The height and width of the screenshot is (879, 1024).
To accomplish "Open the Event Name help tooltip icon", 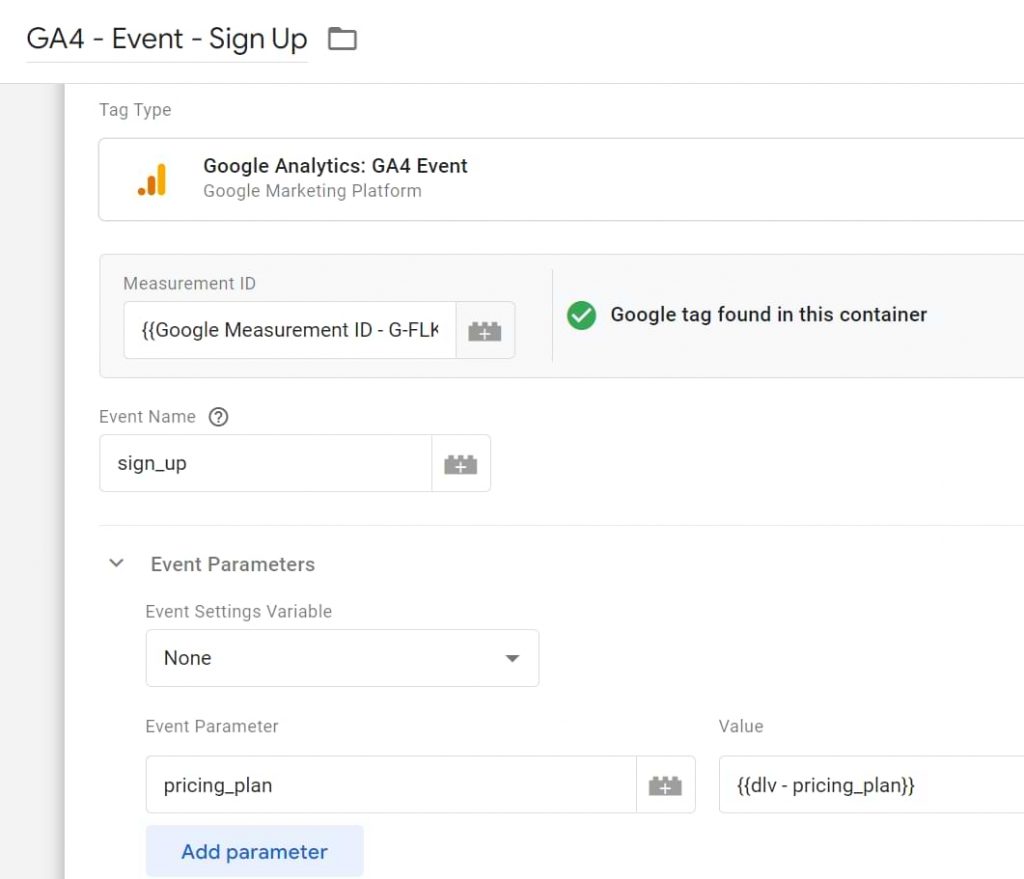I will pyautogui.click(x=218, y=417).
